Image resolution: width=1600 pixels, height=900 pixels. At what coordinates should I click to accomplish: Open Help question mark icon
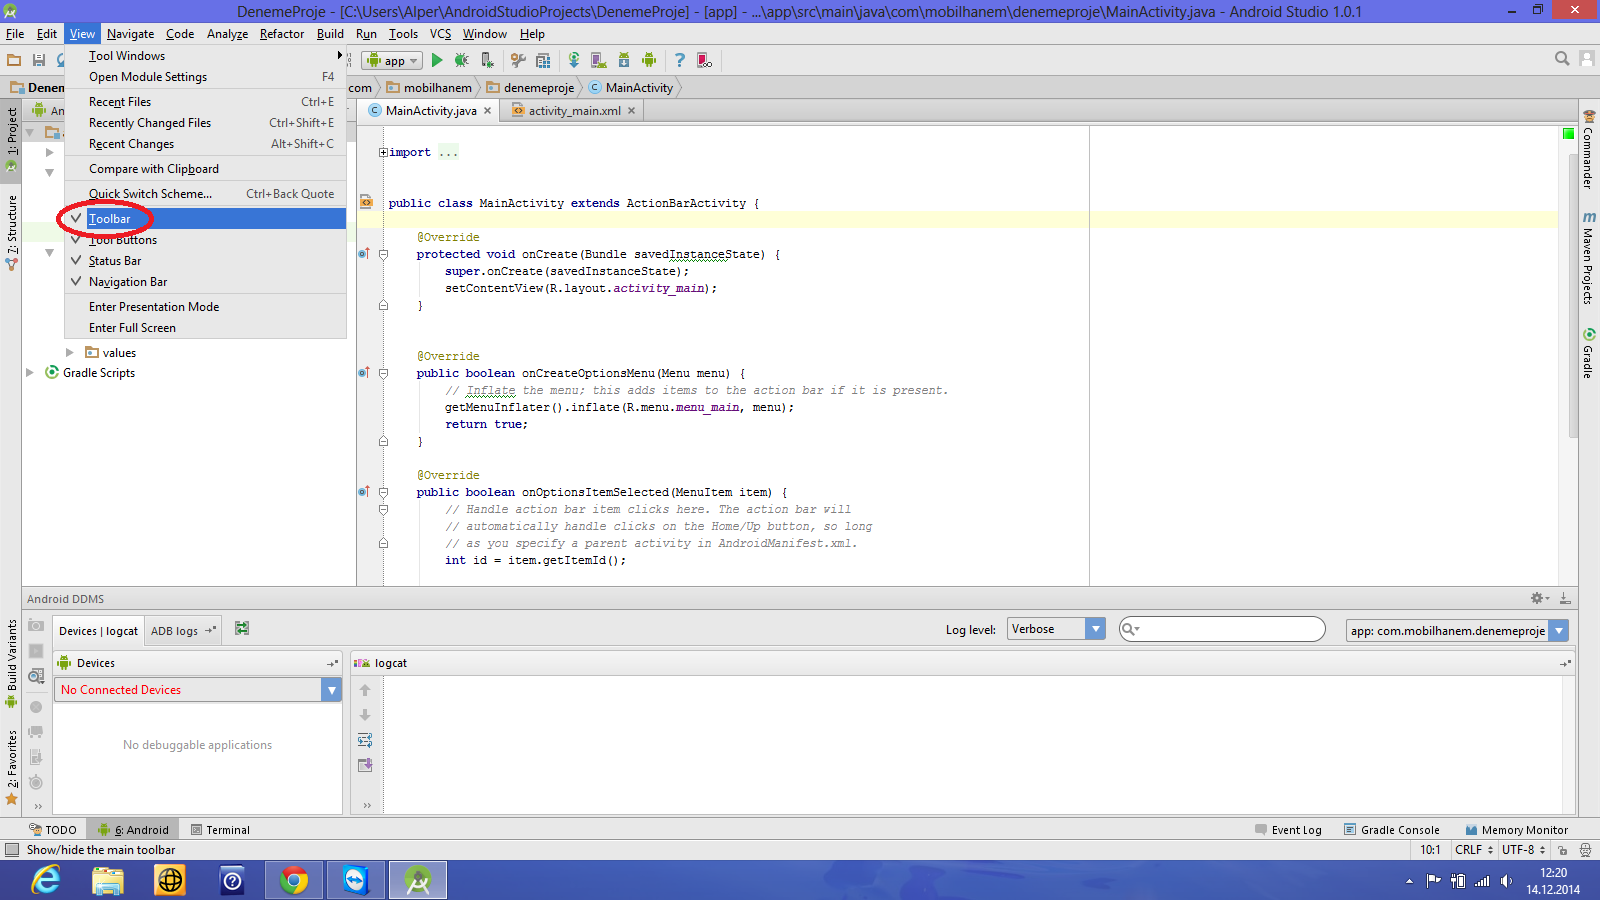click(x=680, y=60)
